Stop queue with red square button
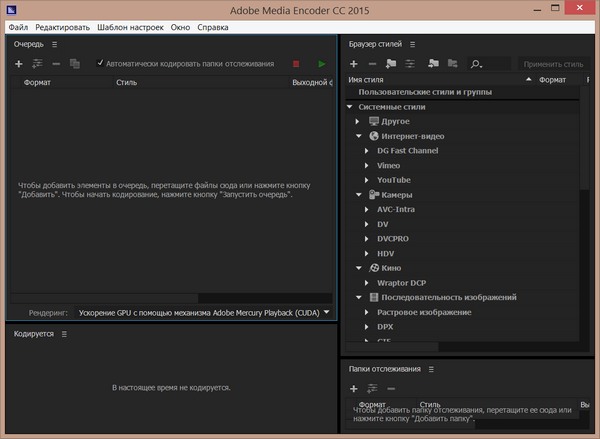The width and height of the screenshot is (600, 439). (296, 64)
